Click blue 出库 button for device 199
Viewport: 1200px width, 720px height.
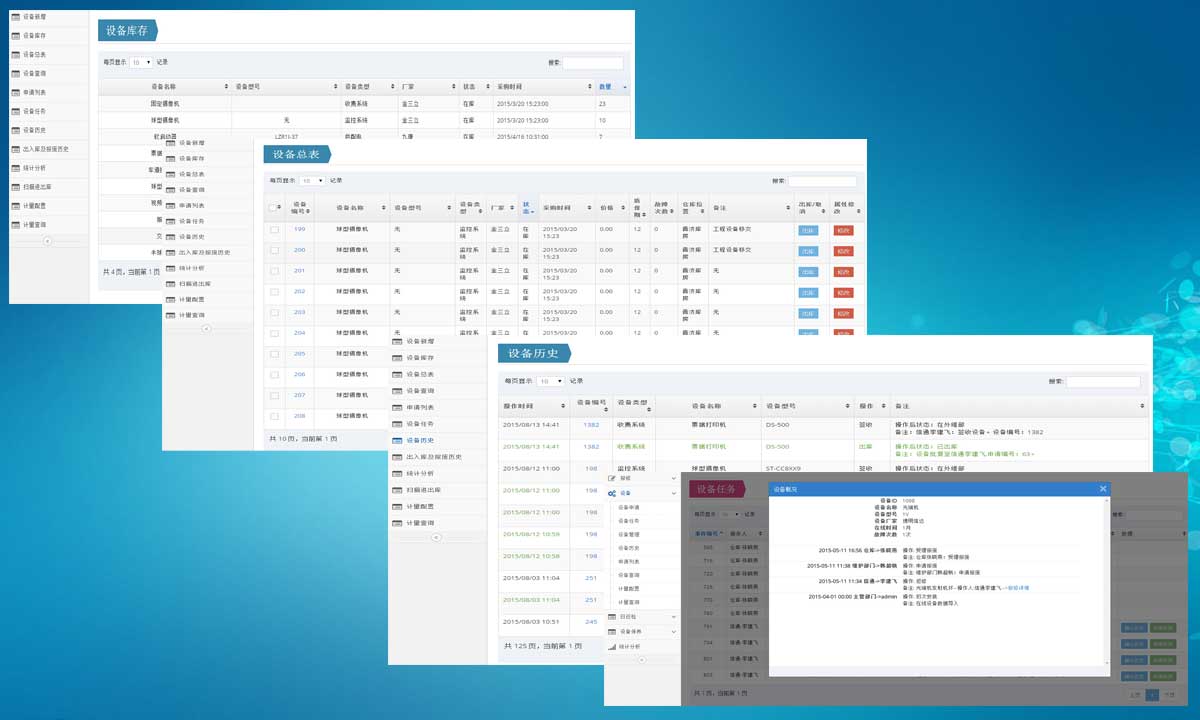coord(808,230)
